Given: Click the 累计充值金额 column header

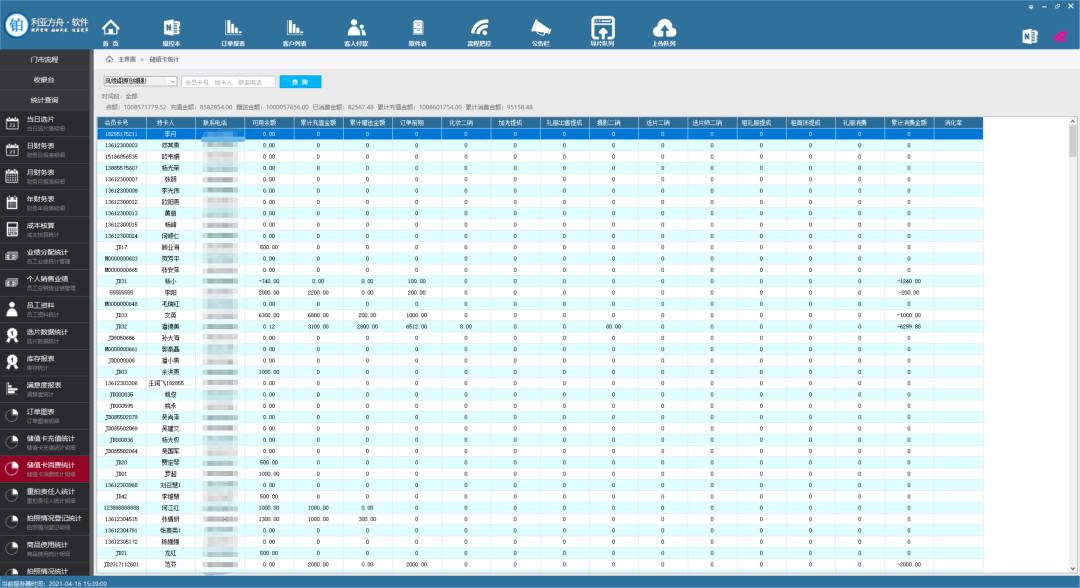Looking at the screenshot, I should coord(318,123).
